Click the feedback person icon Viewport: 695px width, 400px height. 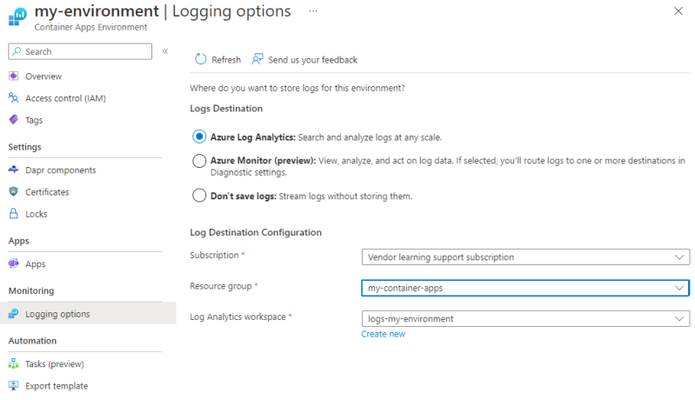pyautogui.click(x=258, y=59)
